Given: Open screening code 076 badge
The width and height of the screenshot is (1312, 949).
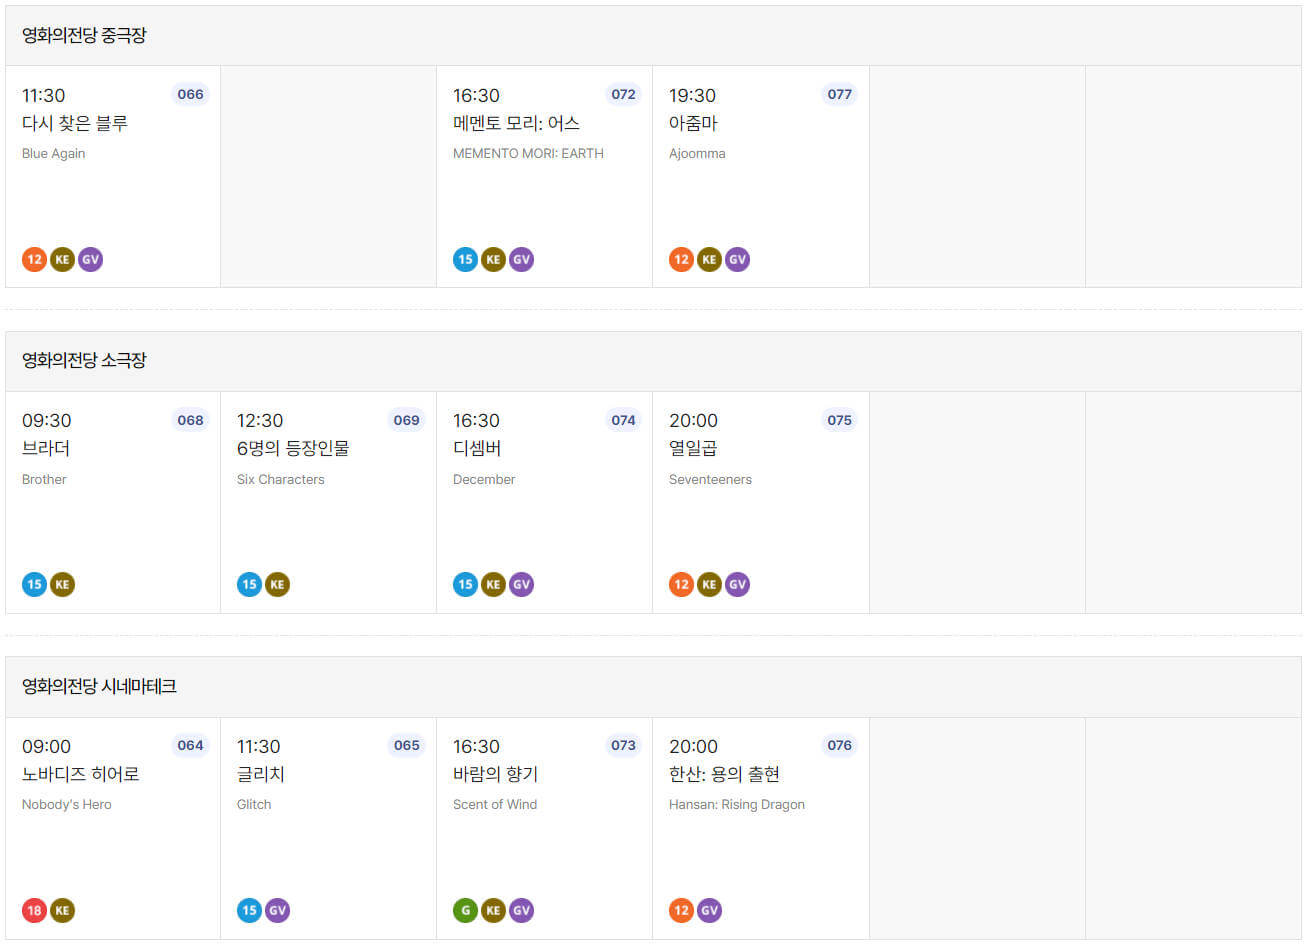Looking at the screenshot, I should [x=839, y=745].
